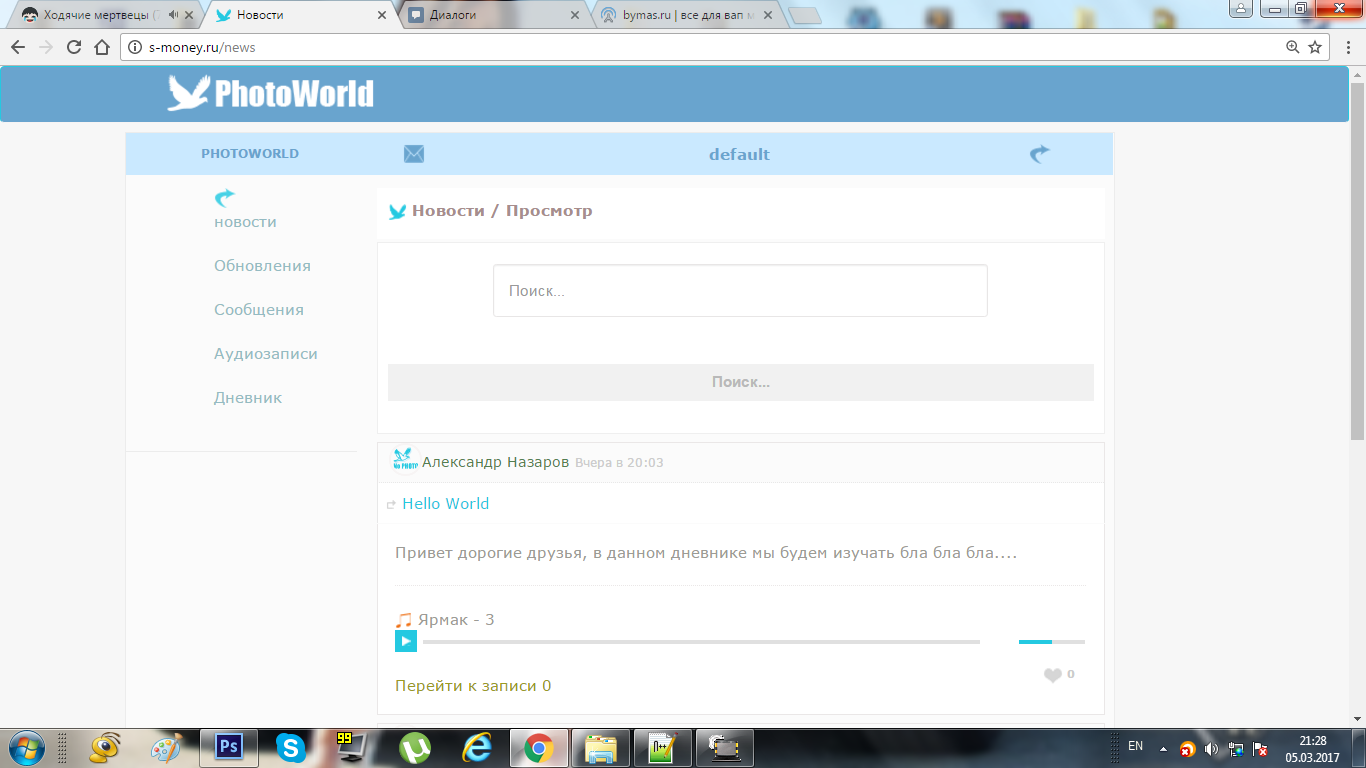Click Александр Назаров's avatar thumbnail
1366x768 pixels.
point(404,462)
